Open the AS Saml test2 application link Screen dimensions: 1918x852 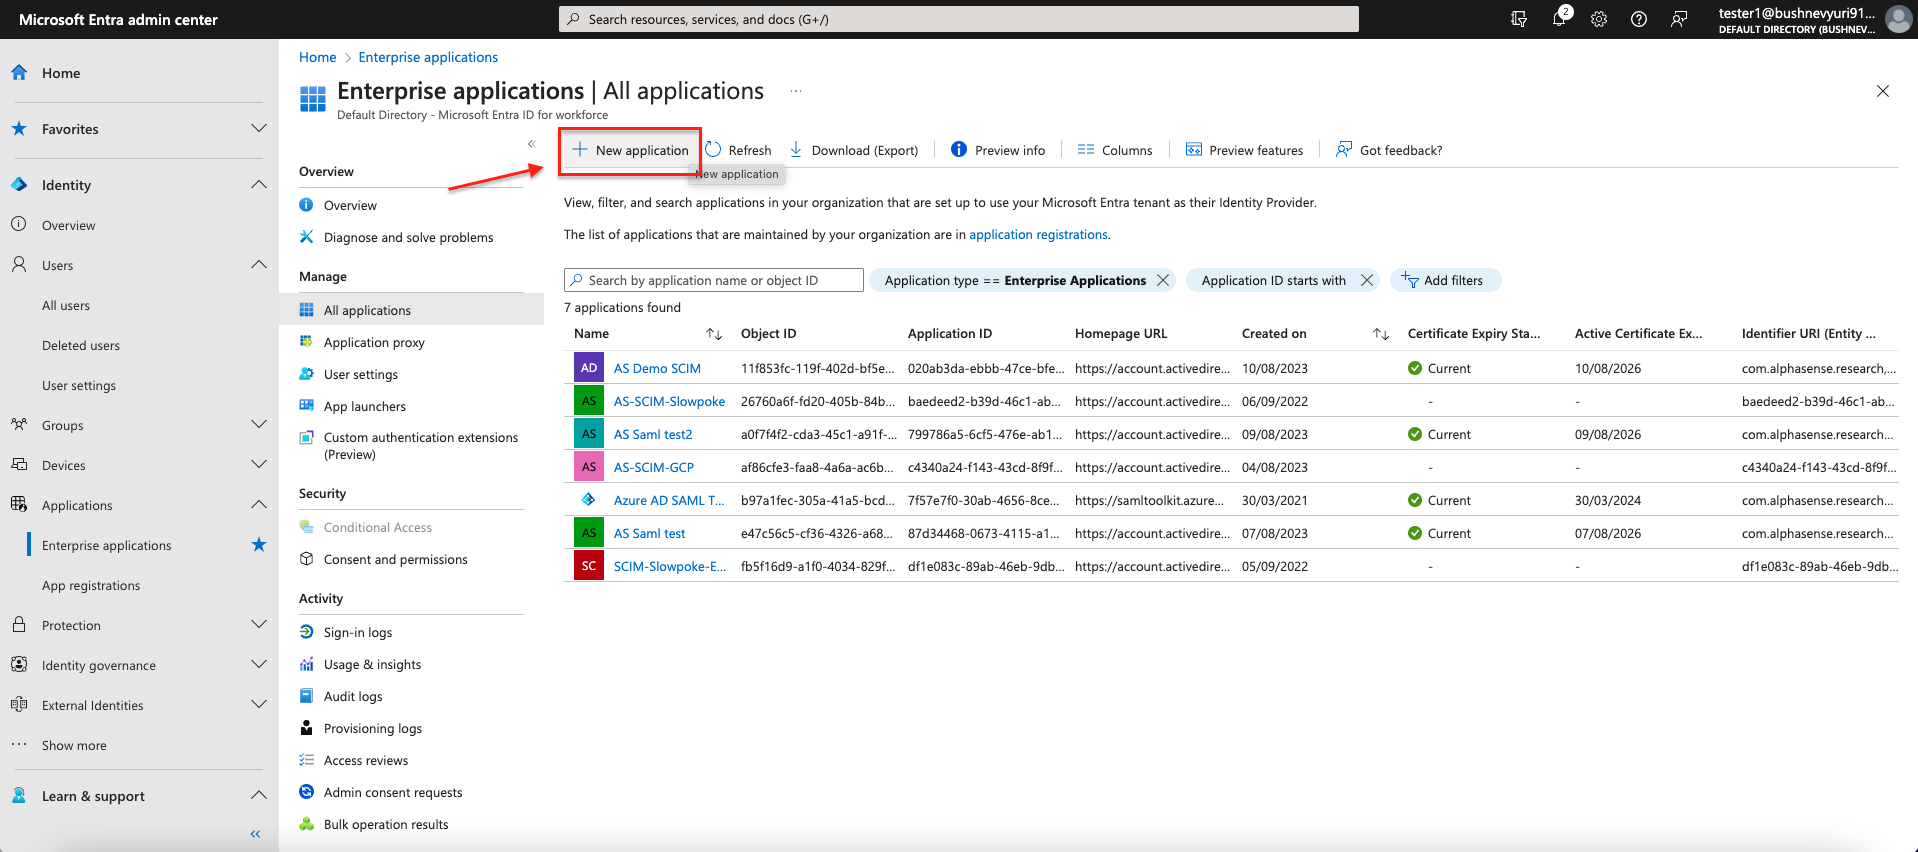pos(653,434)
